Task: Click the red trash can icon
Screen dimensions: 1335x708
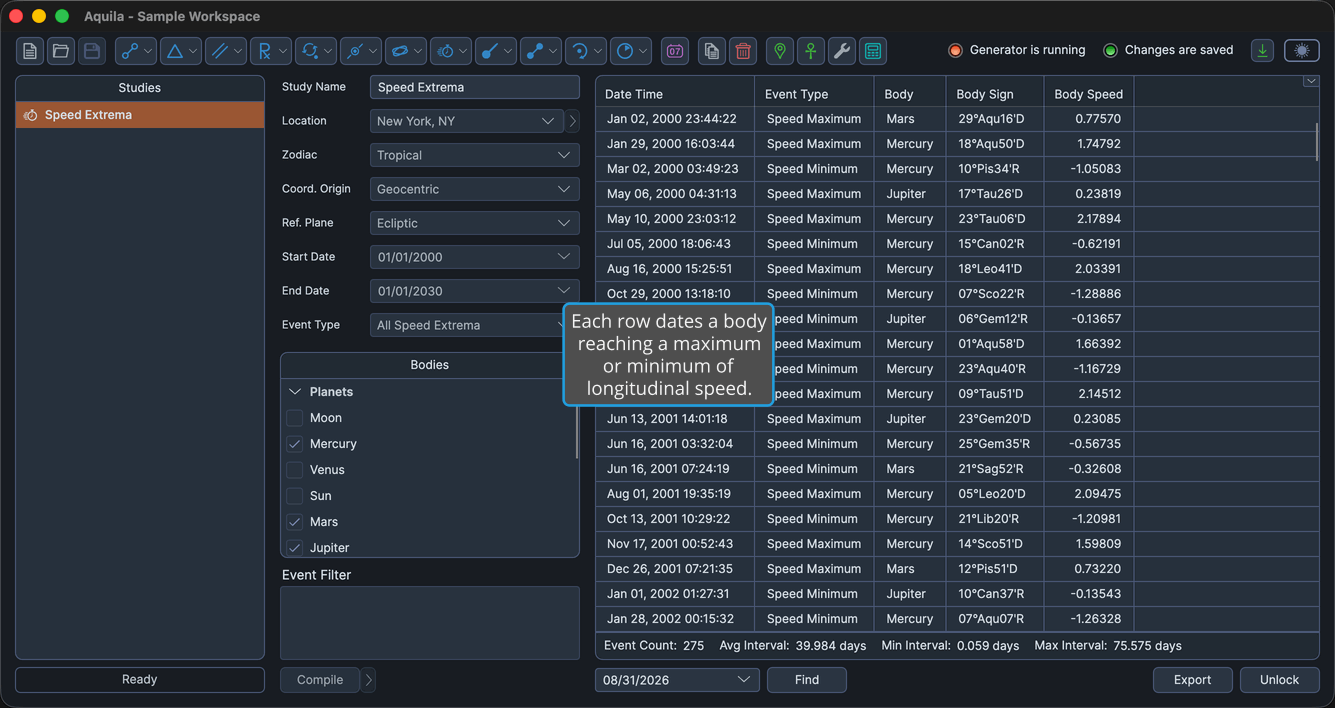Action: coord(743,51)
